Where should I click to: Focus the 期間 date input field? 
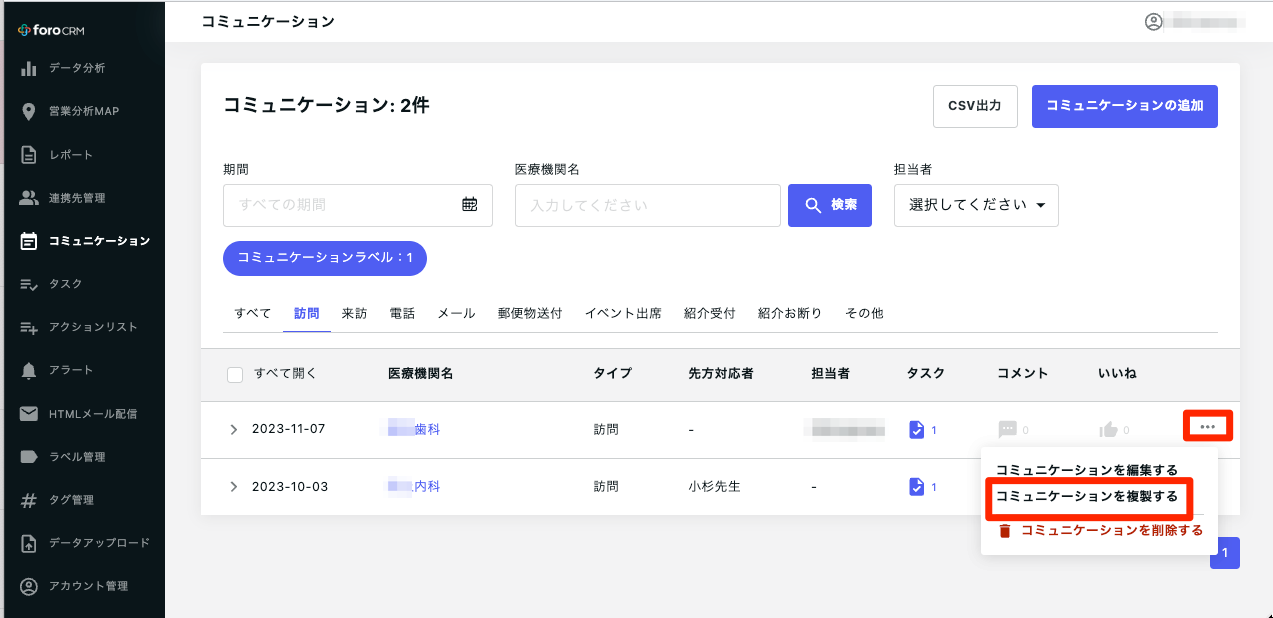tap(358, 205)
